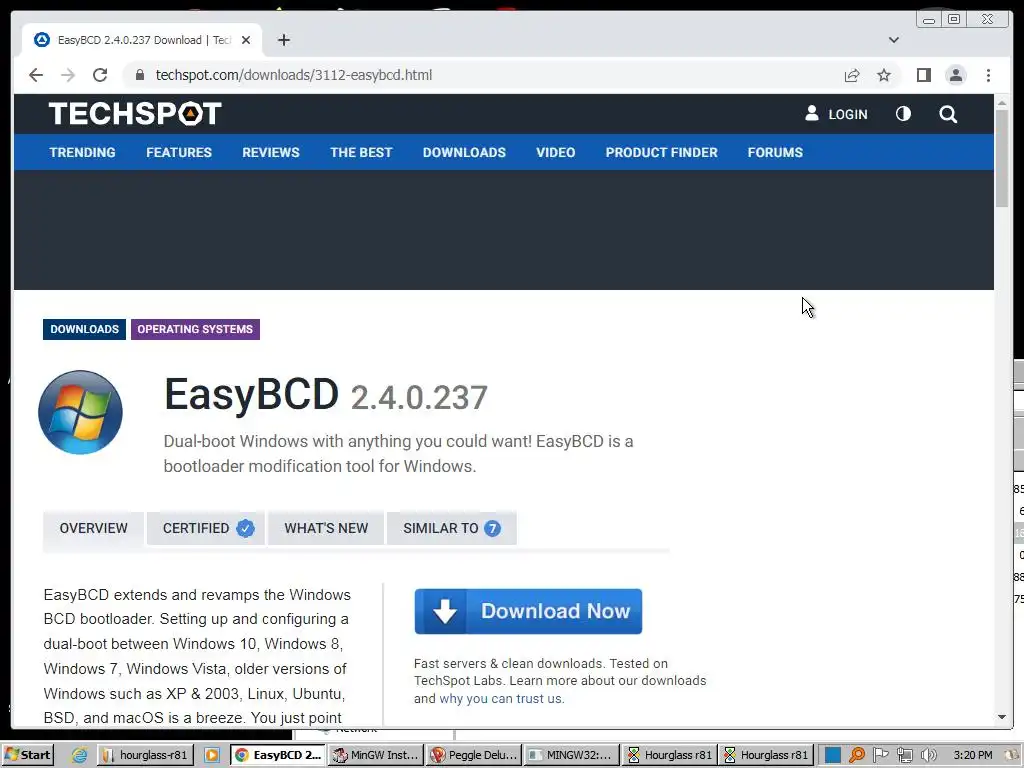Open the FORUMS nav item
Screen dimensions: 1024x768
(x=775, y=152)
